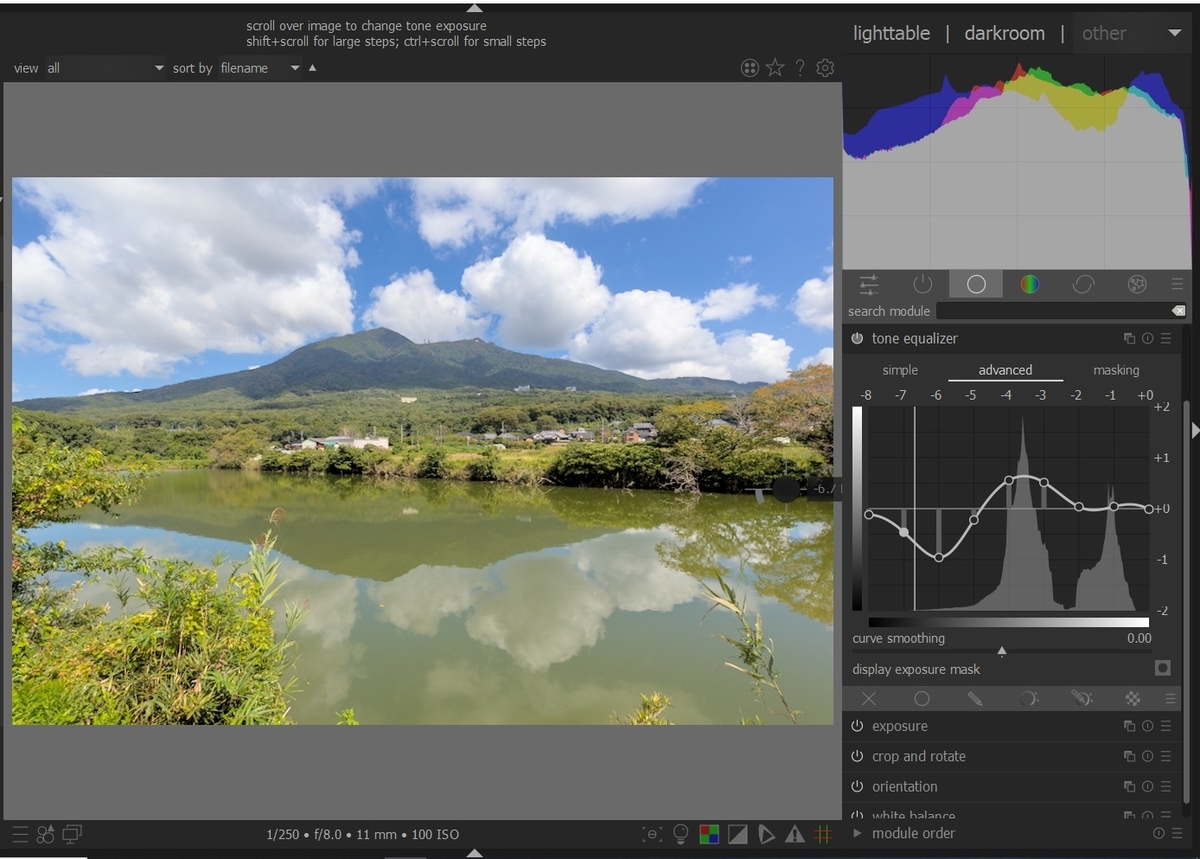
Task: Select parametric mask blending icon
Action: (1028, 699)
